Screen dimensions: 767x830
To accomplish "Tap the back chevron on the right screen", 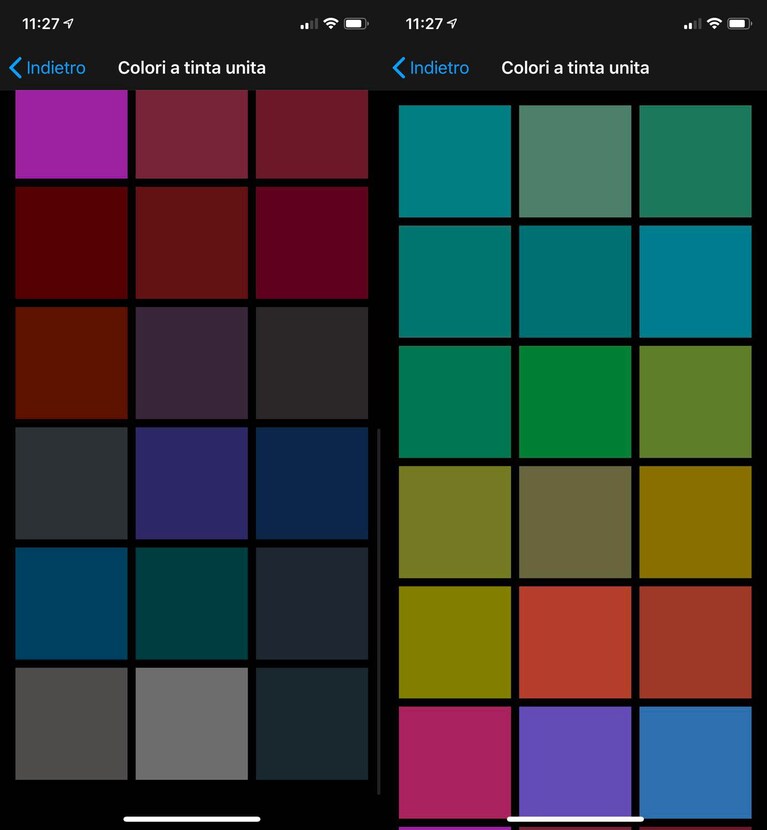I will [399, 68].
